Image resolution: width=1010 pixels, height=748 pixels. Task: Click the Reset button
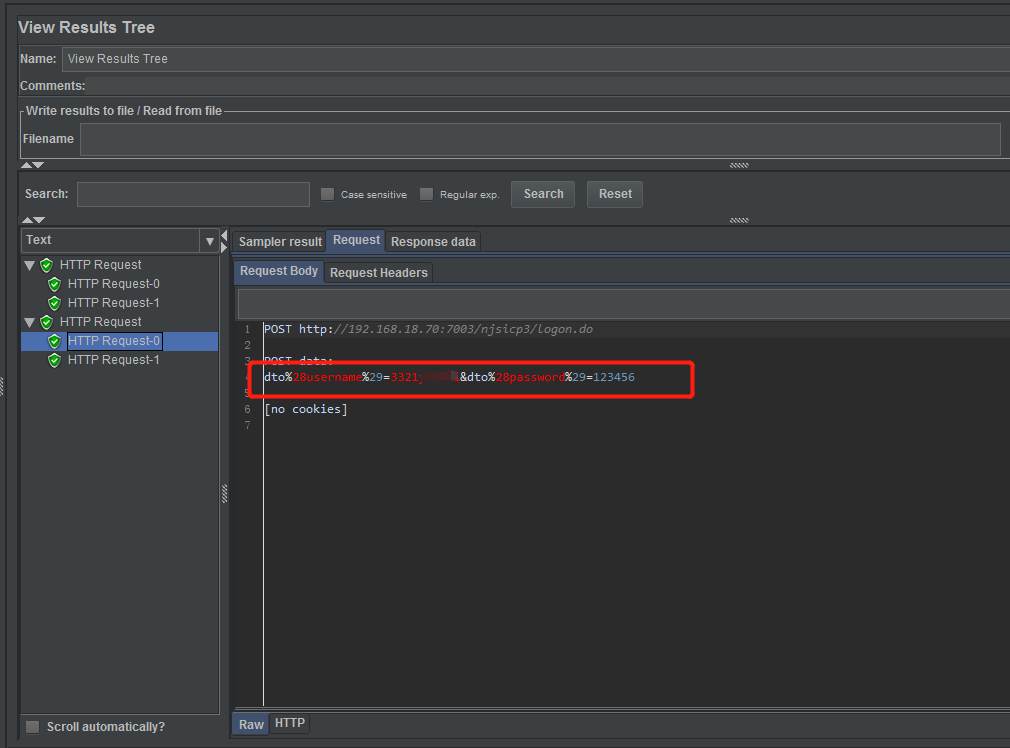(615, 194)
